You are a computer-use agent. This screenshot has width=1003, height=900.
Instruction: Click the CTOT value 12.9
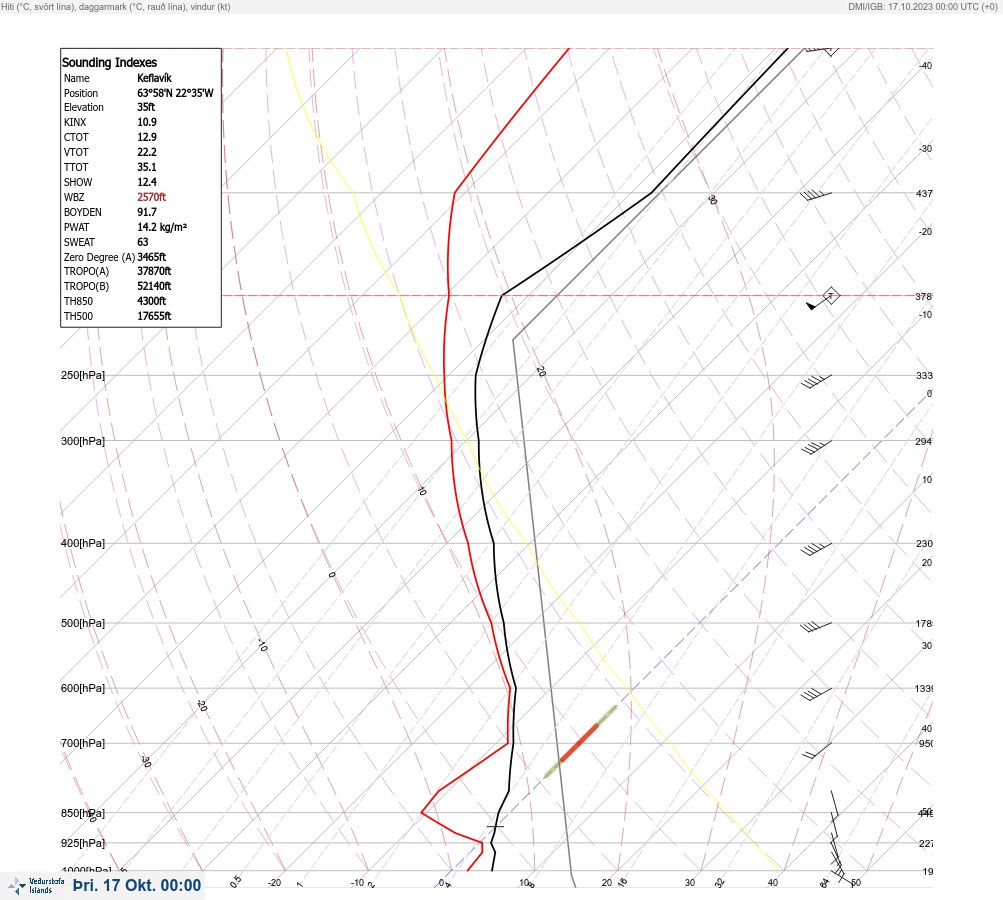point(146,137)
